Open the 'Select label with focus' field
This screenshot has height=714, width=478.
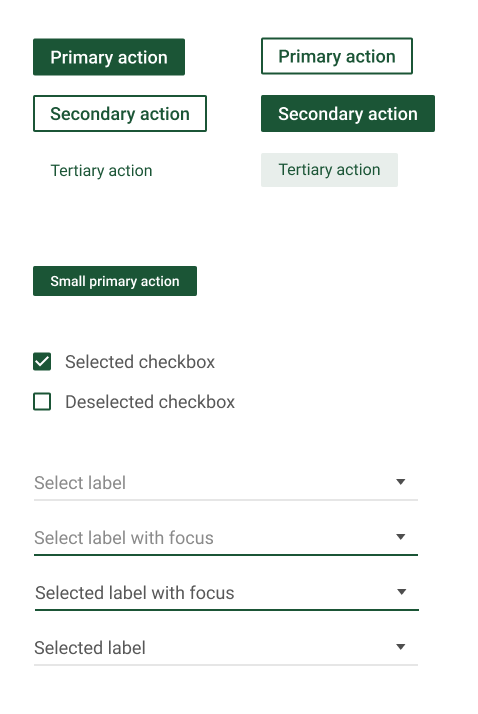point(226,539)
